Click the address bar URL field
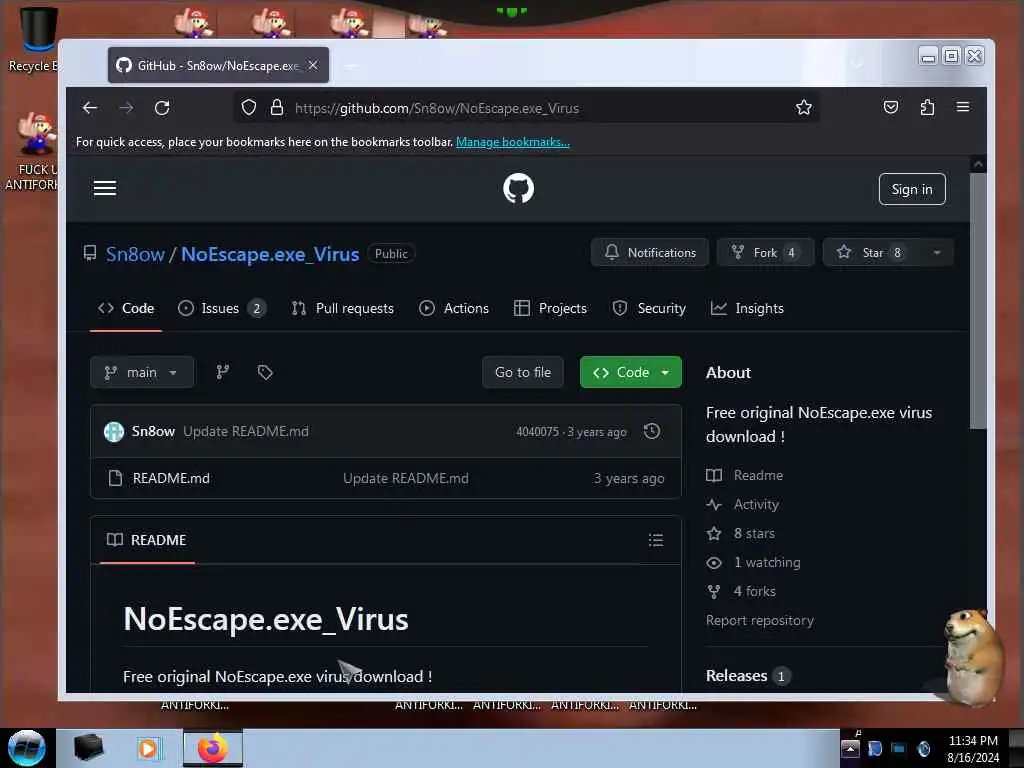This screenshot has width=1024, height=768. point(526,108)
